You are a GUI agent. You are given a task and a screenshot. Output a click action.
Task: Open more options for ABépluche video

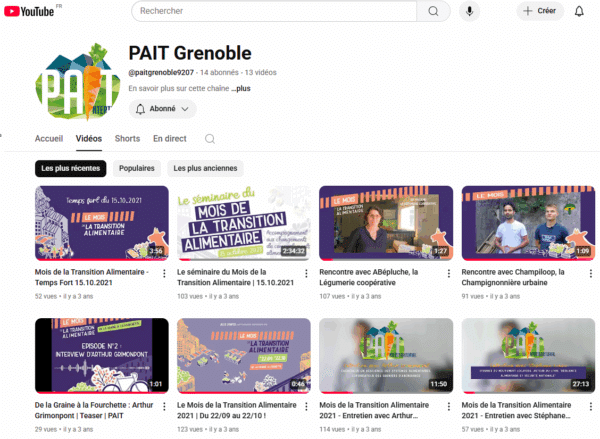pos(448,273)
